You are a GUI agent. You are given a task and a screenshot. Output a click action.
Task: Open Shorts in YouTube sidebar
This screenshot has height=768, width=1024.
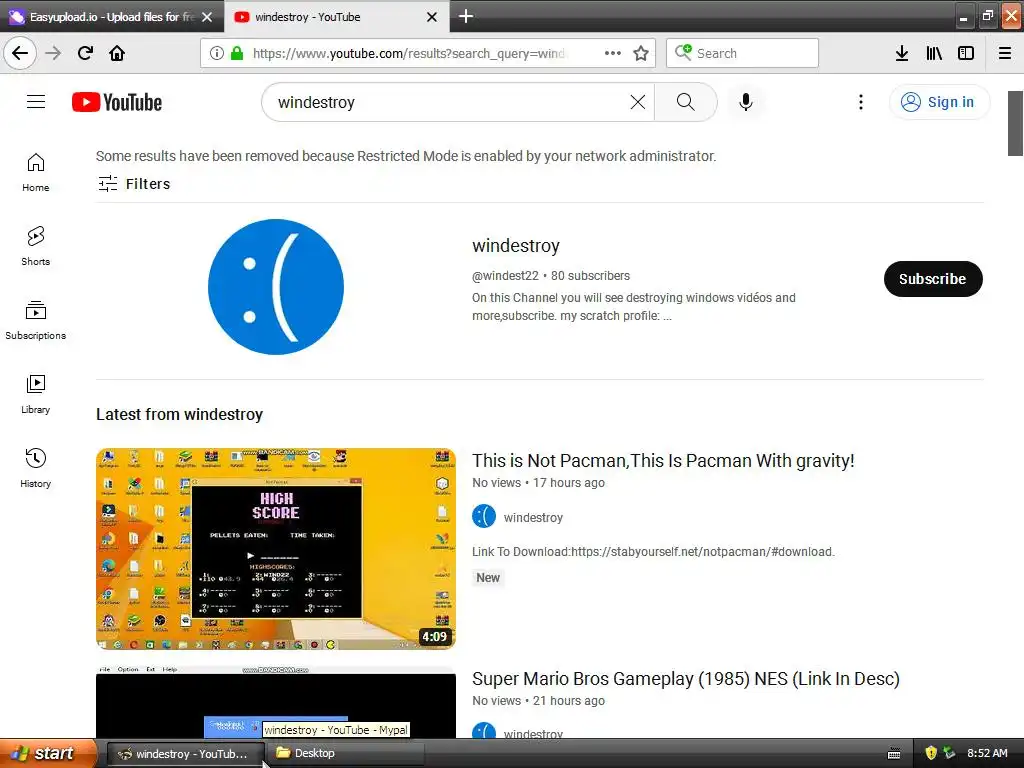tap(35, 246)
